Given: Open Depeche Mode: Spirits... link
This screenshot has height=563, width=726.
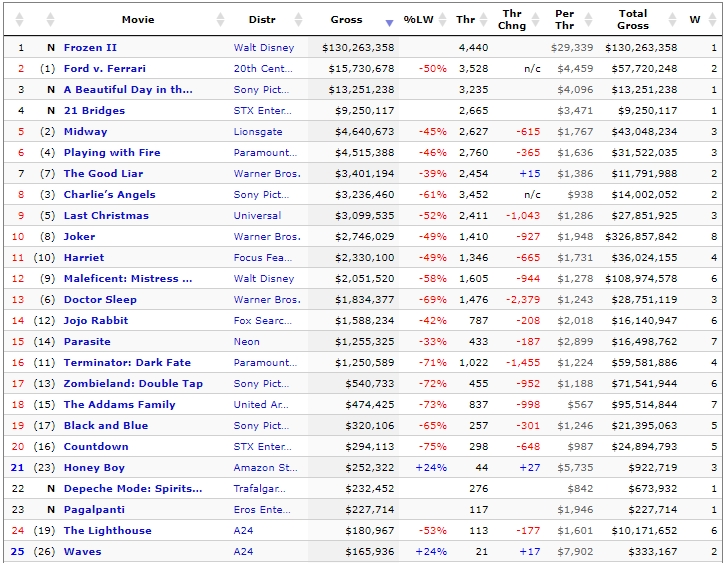Looking at the screenshot, I should tap(133, 488).
